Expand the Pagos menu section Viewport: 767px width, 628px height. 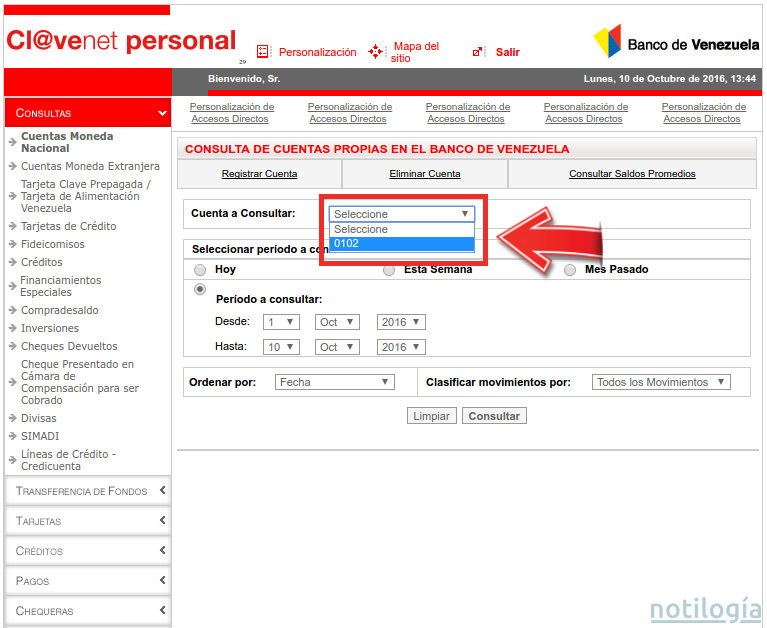[x=88, y=581]
